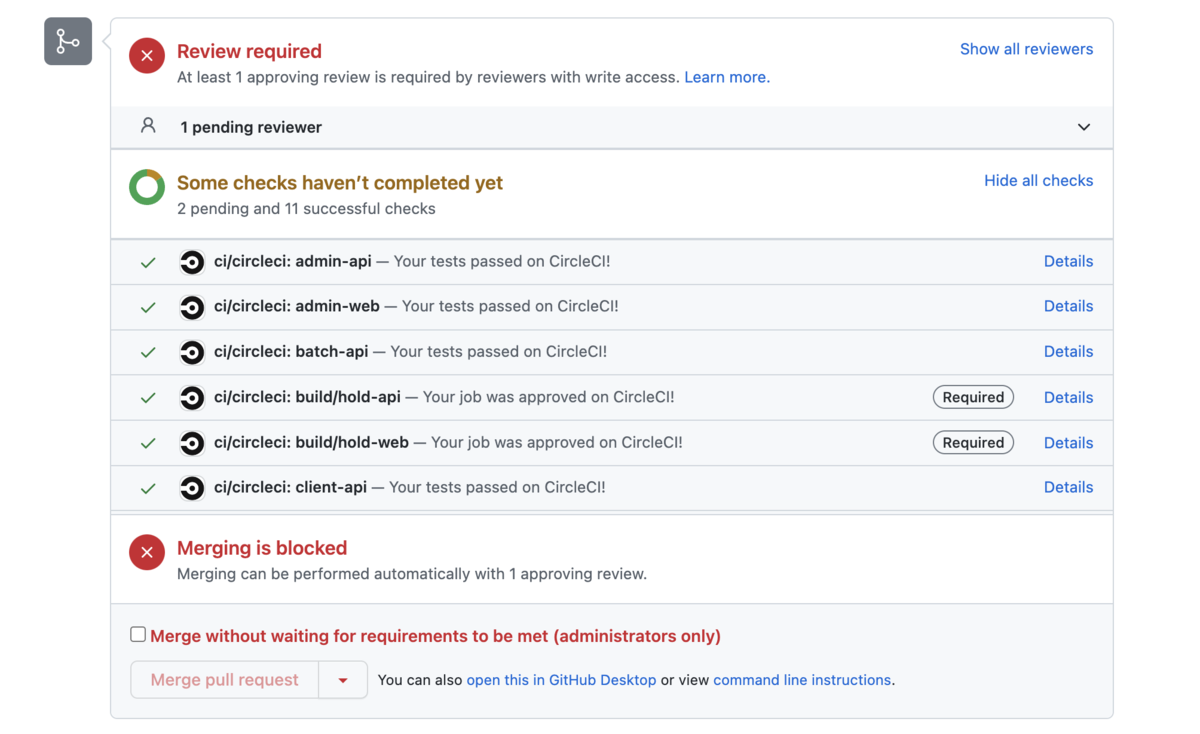Image resolution: width=1200 pixels, height=734 pixels.
Task: Open the merge method dropdown arrow
Action: (343, 680)
